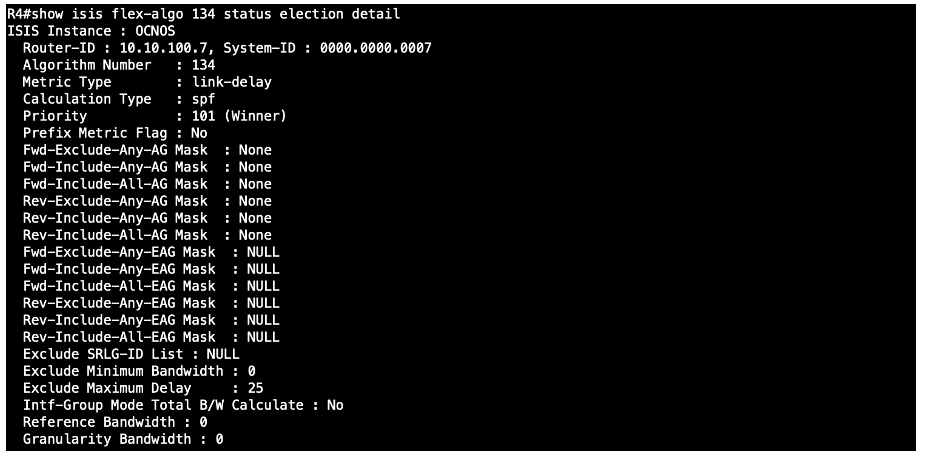The image size is (926, 454).
Task: Click the Algorithm Number value 134
Action: click(x=203, y=65)
